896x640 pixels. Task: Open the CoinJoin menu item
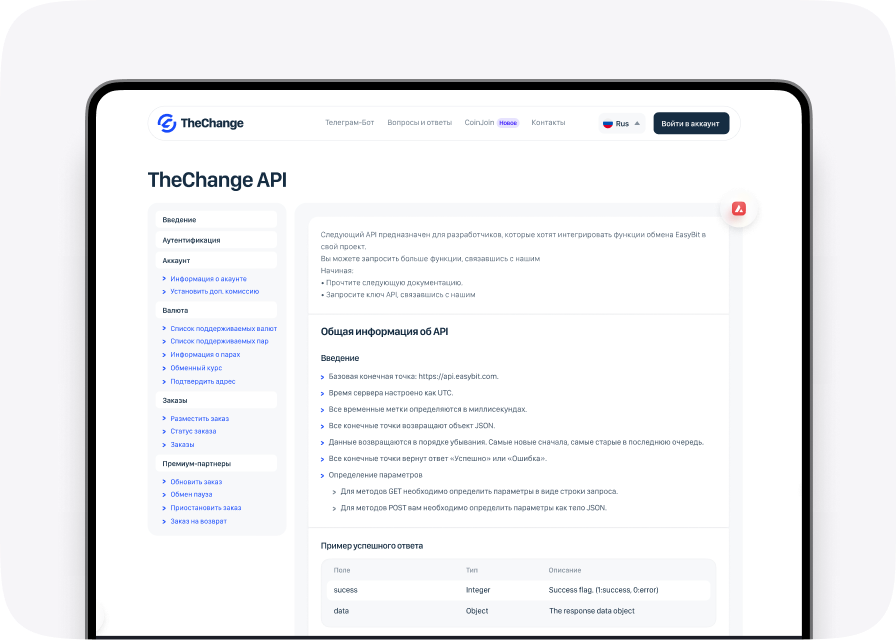point(479,123)
